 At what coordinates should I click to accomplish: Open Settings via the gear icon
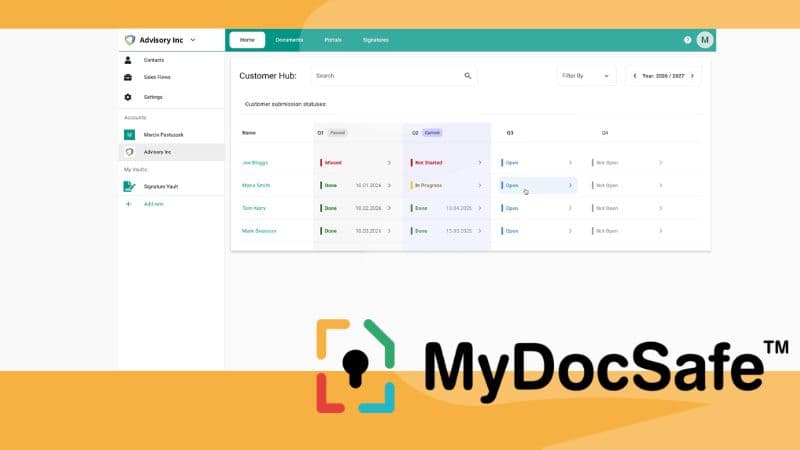pyautogui.click(x=128, y=97)
